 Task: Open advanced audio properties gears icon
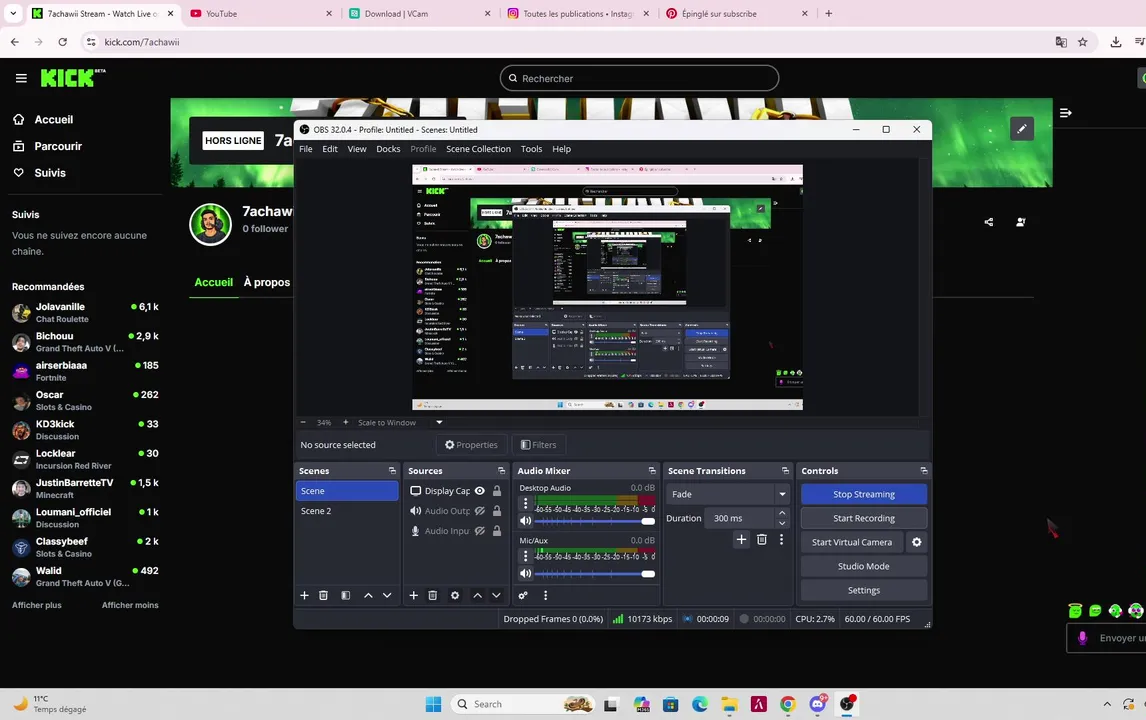(523, 596)
